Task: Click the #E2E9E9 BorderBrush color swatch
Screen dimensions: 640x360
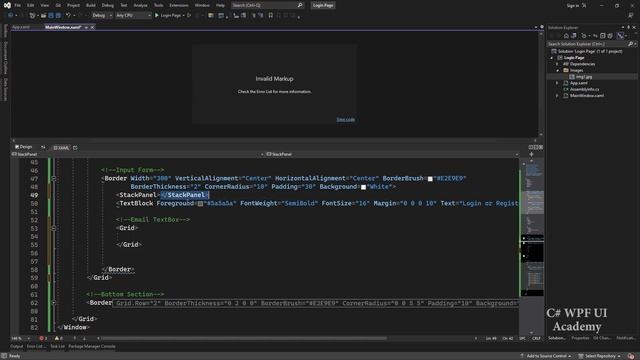Action: (430, 179)
